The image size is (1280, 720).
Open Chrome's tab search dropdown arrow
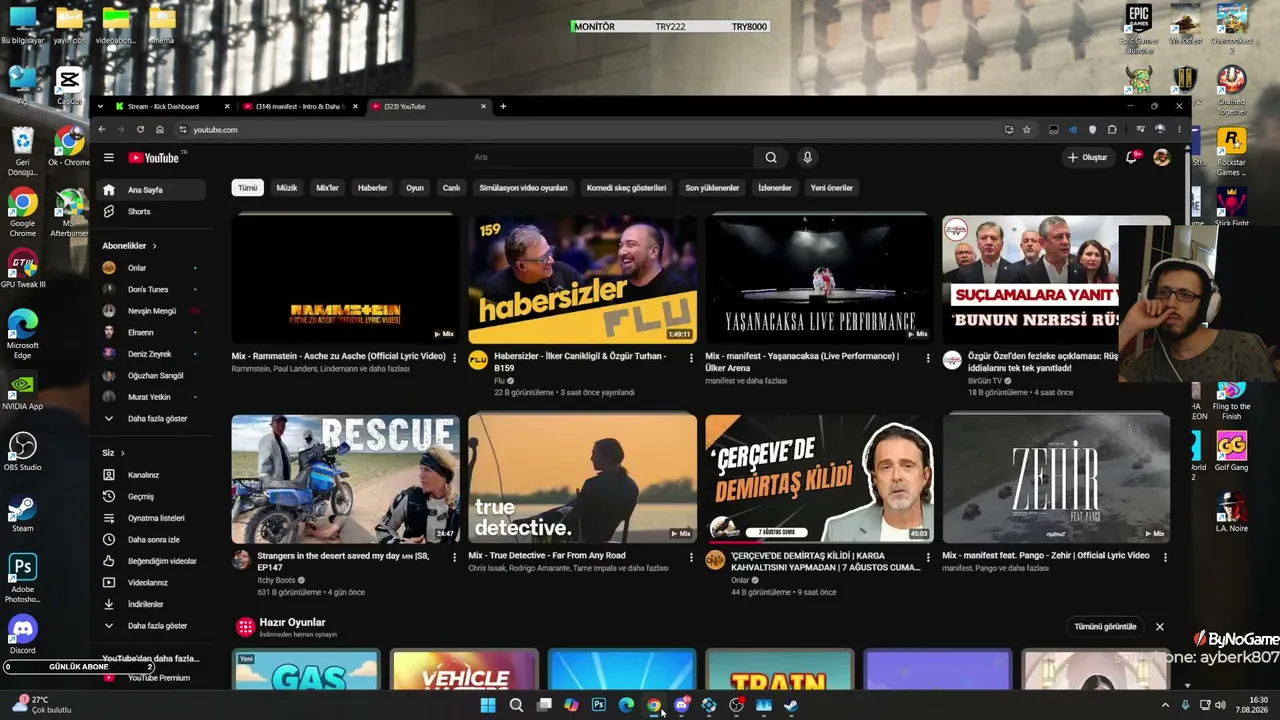point(101,106)
